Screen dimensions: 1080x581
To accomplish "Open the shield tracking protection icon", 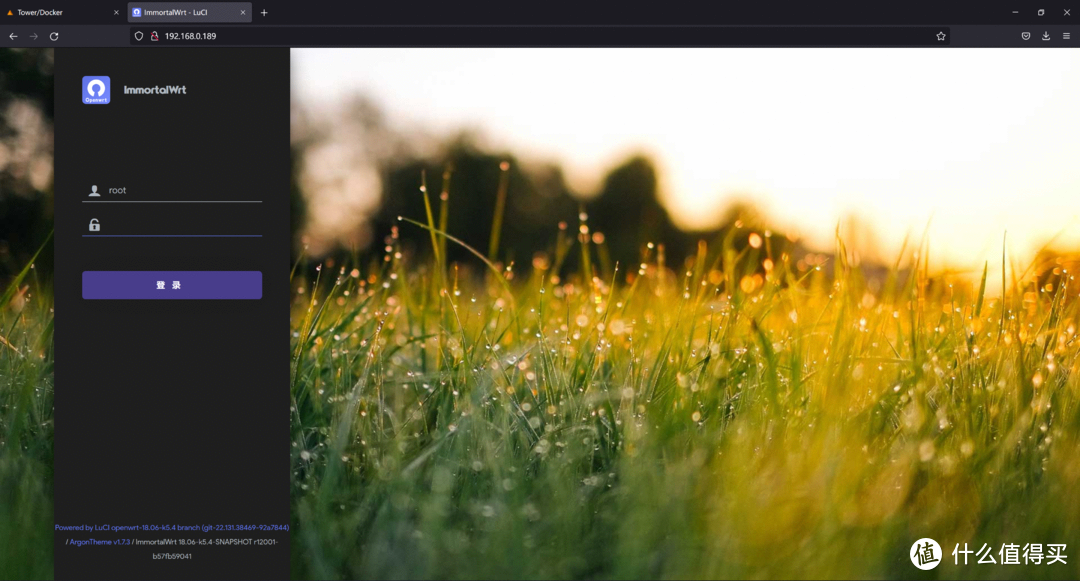I will 139,36.
